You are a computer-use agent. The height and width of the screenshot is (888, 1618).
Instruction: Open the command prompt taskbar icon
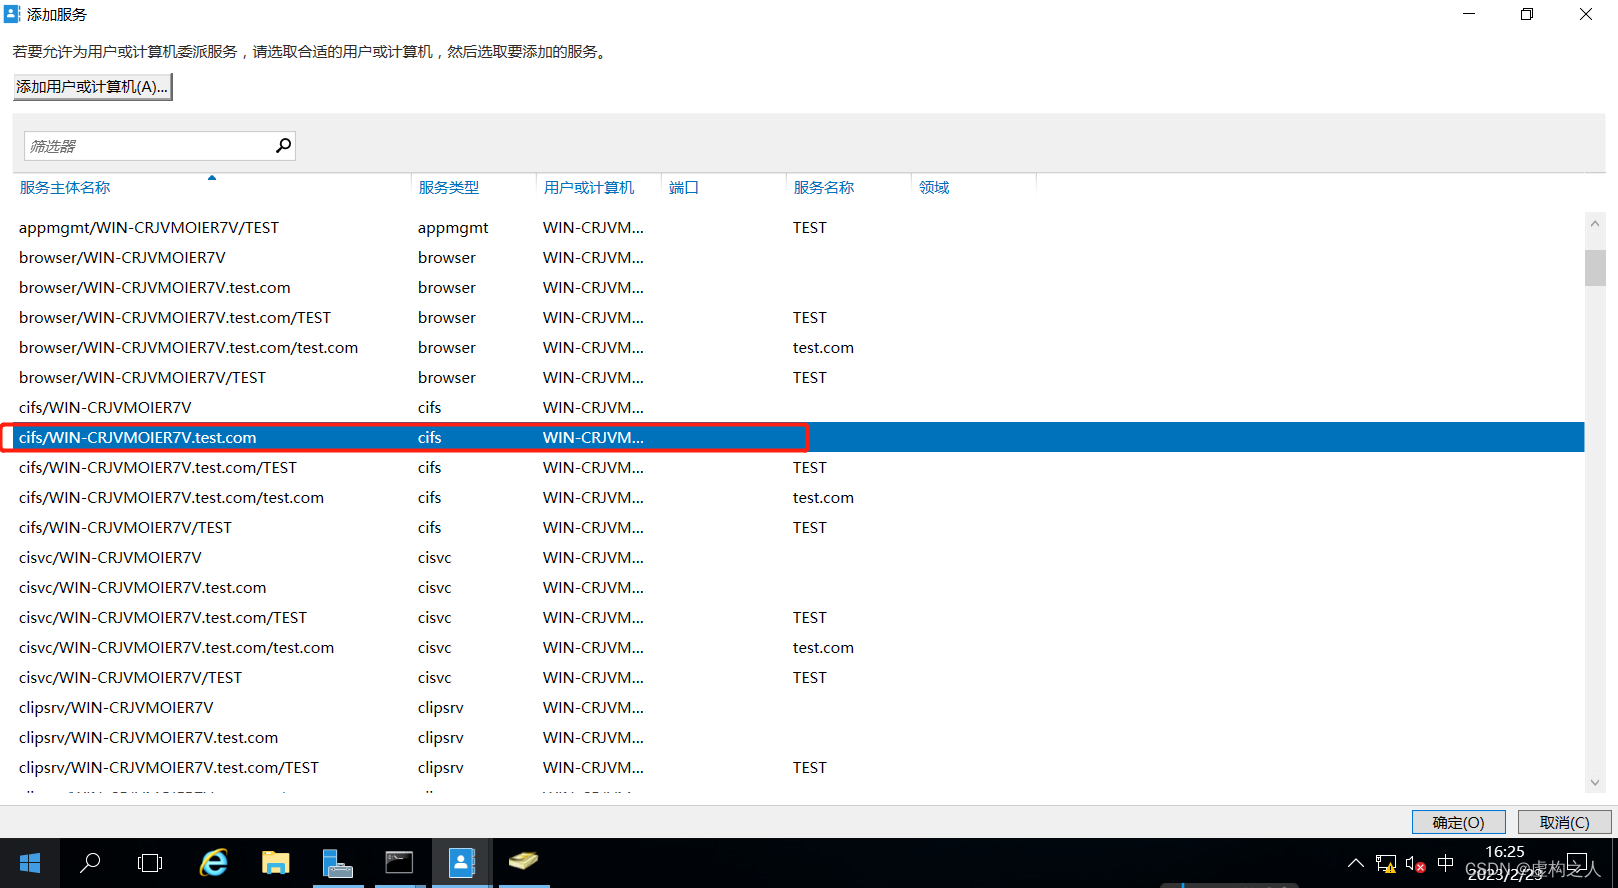[x=399, y=863]
